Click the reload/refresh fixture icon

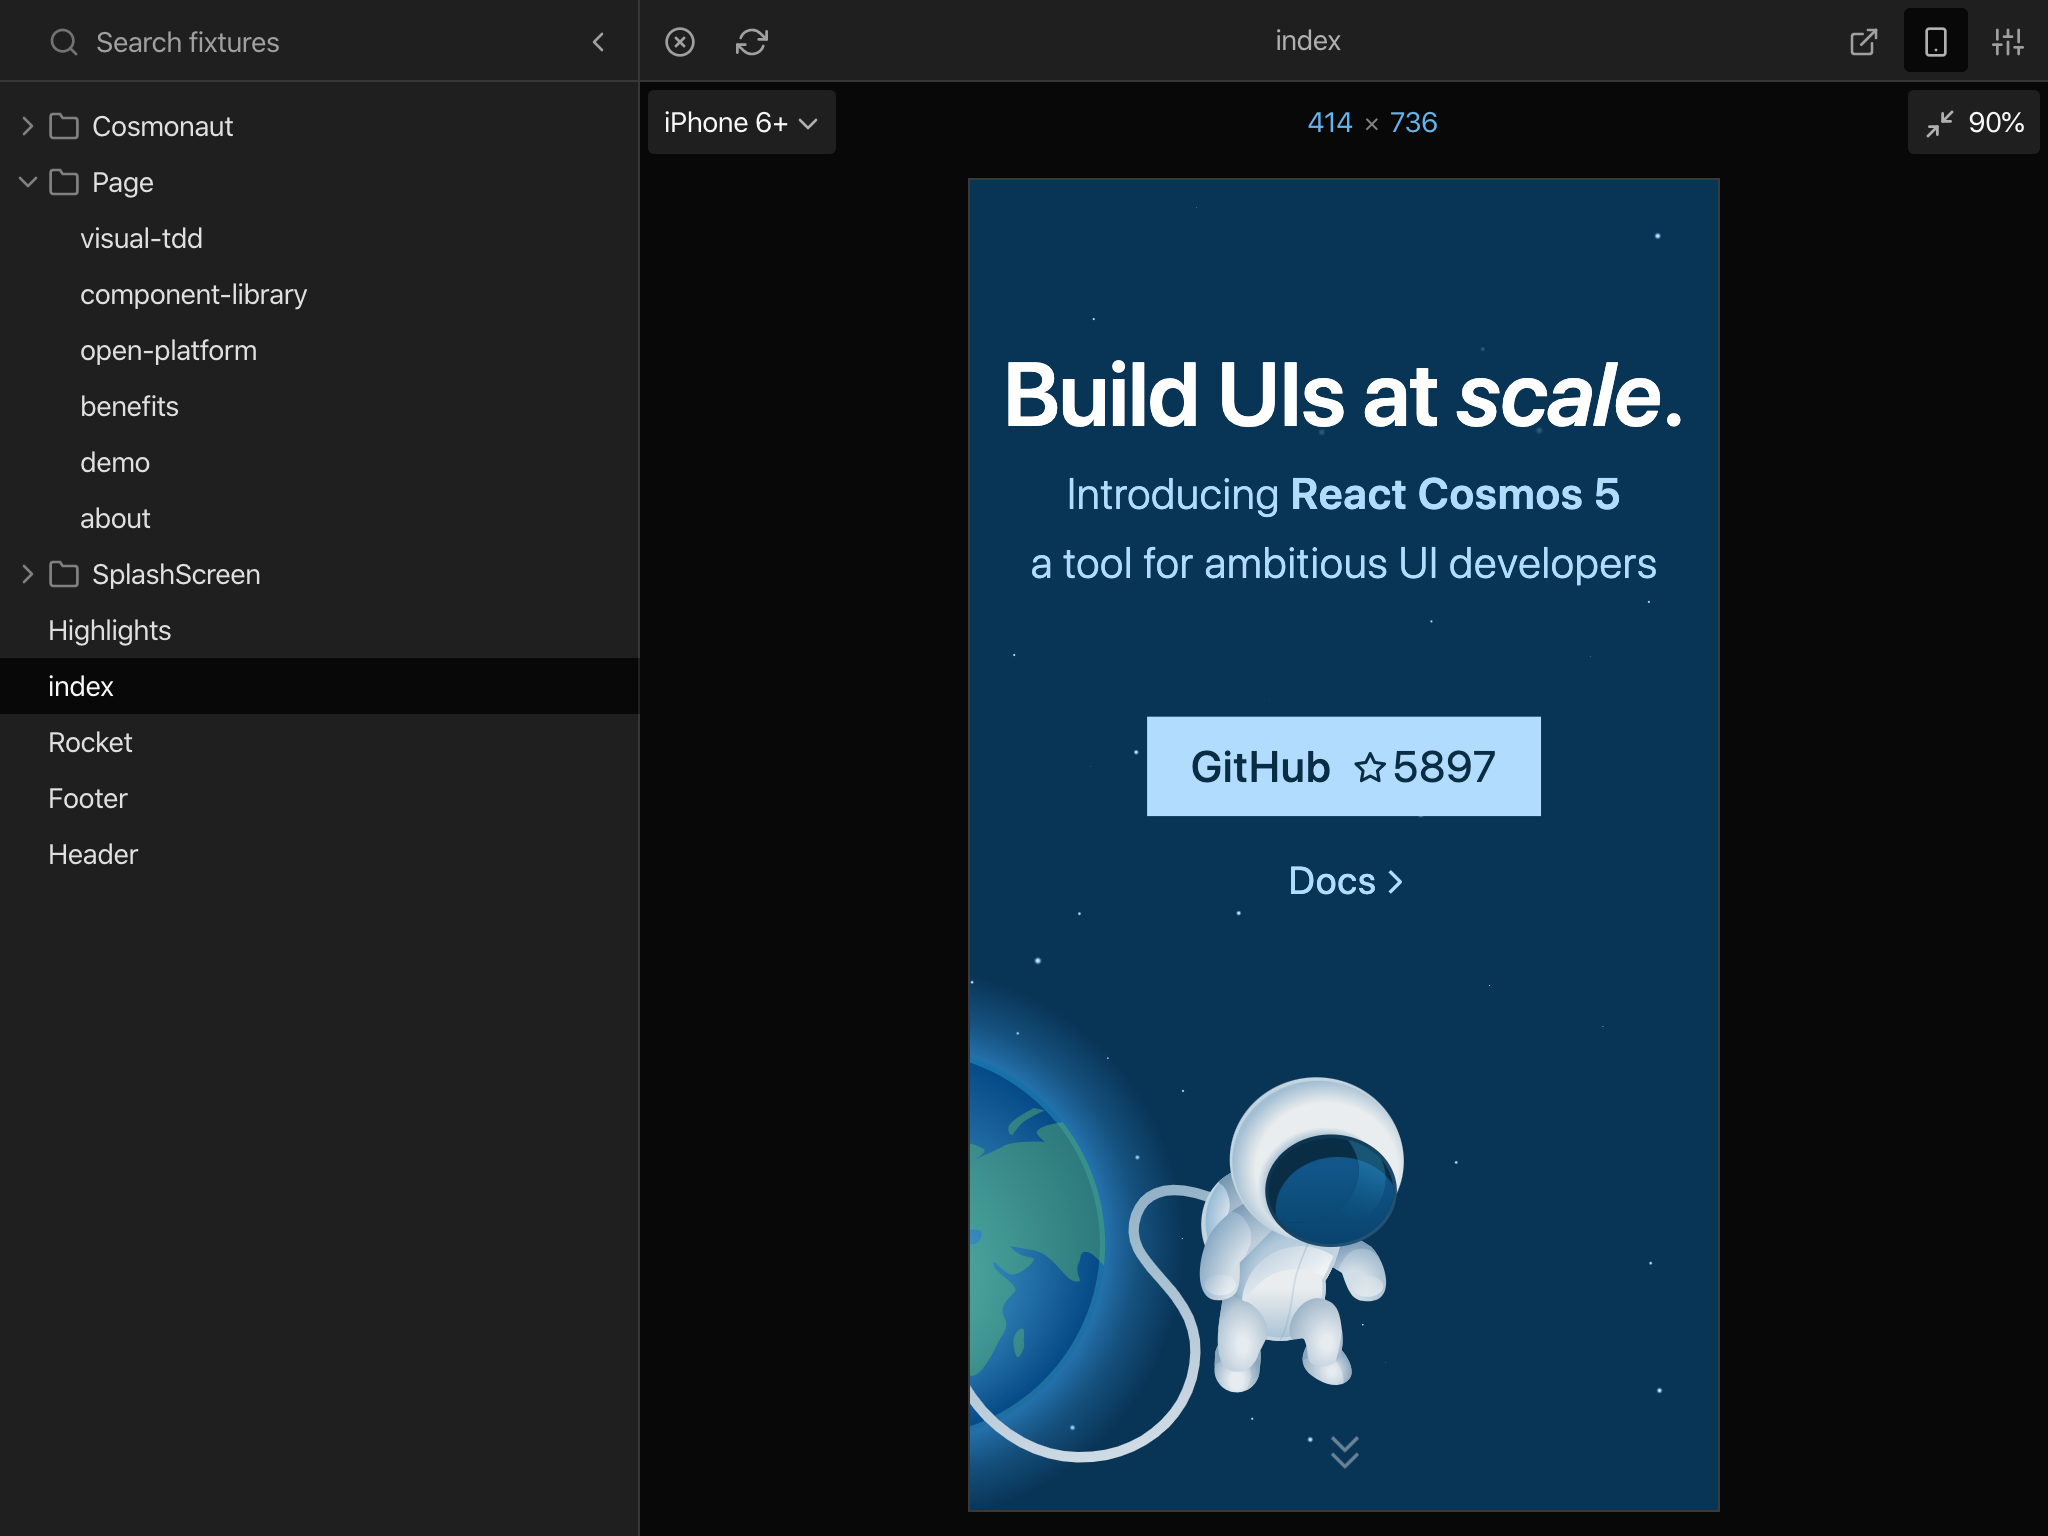click(751, 40)
